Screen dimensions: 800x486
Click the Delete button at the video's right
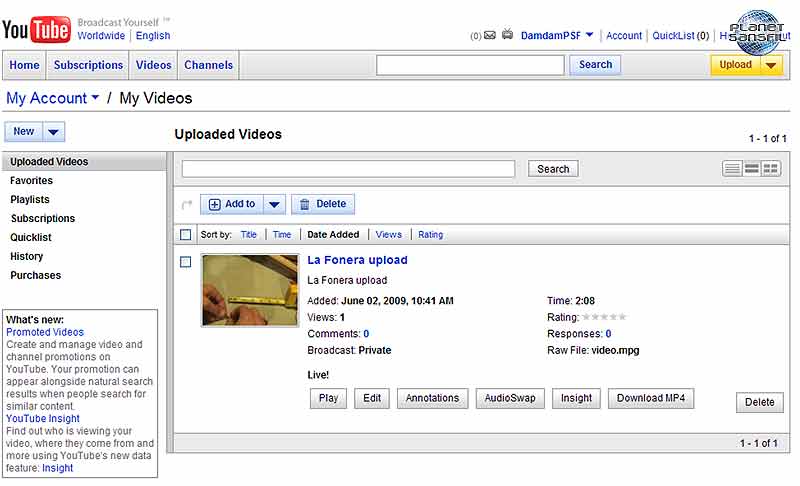(x=759, y=402)
